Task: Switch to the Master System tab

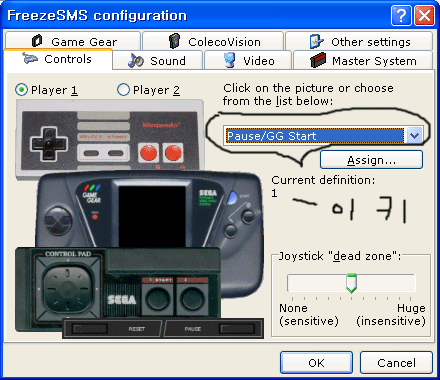Action: click(363, 61)
